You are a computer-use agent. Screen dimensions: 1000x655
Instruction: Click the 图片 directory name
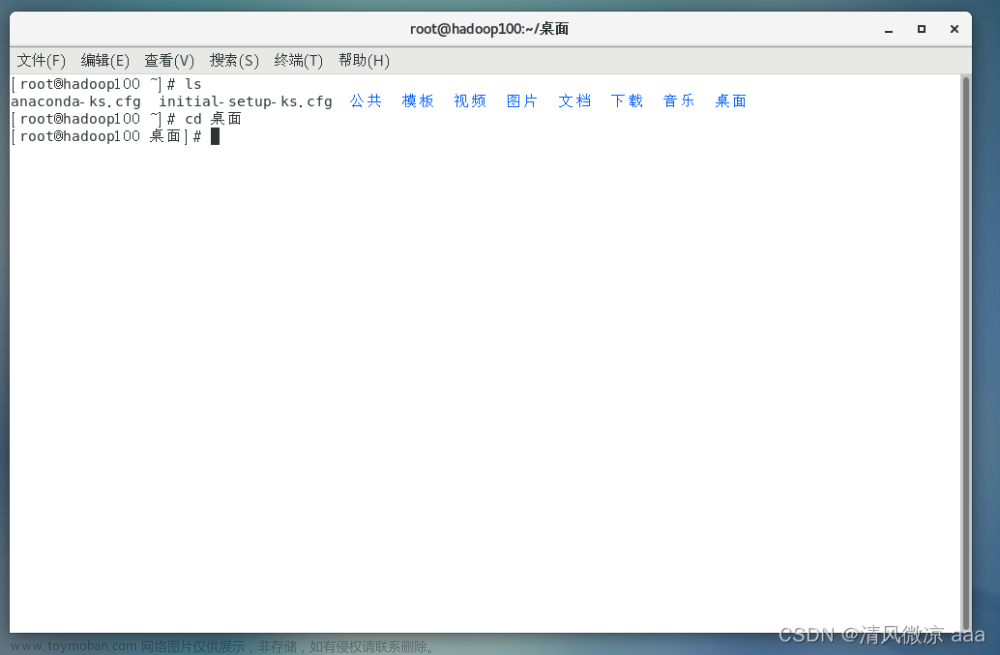522,101
